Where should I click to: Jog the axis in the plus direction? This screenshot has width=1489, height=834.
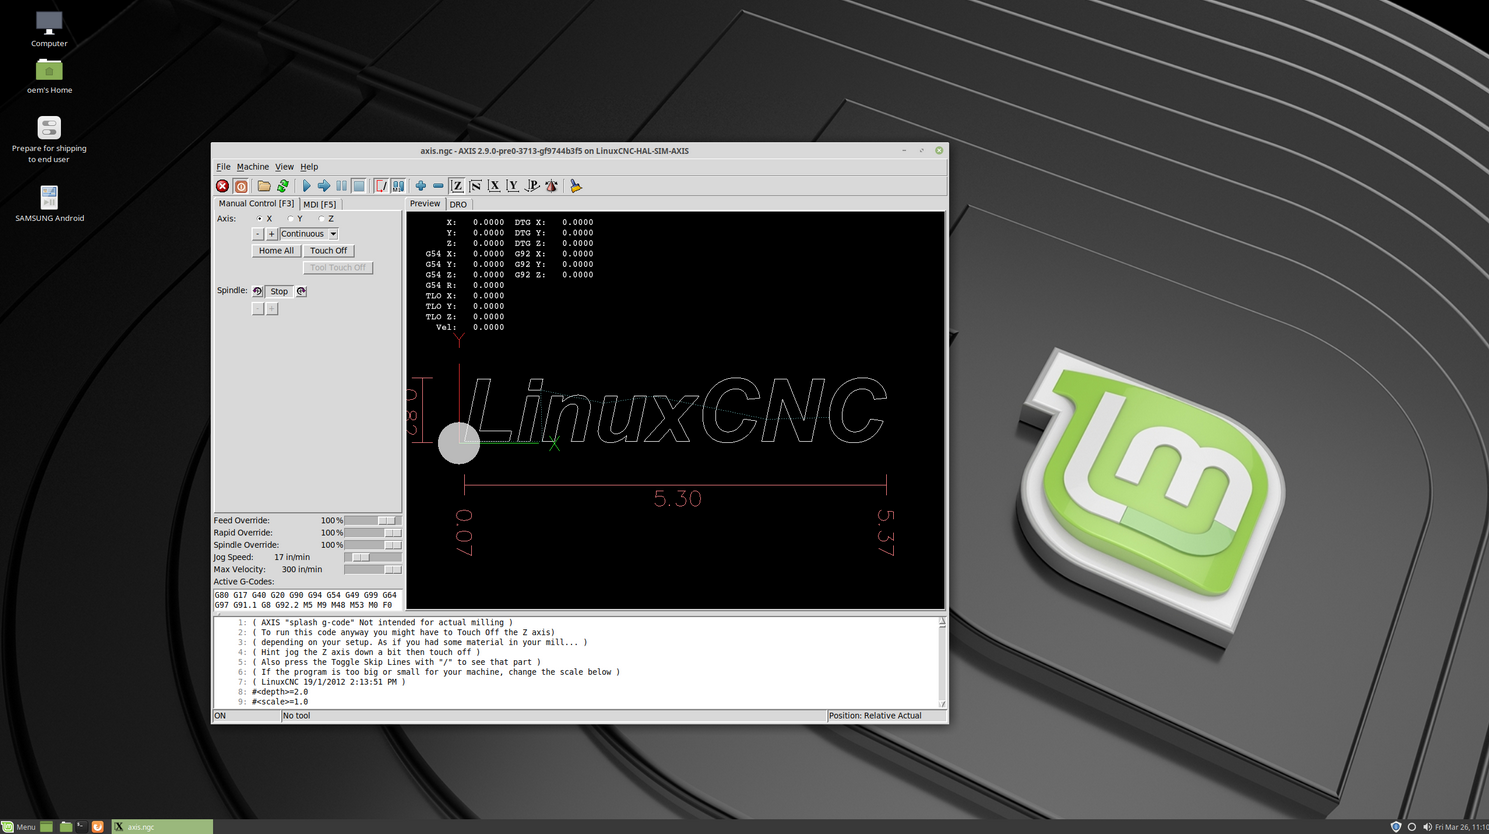(x=271, y=234)
